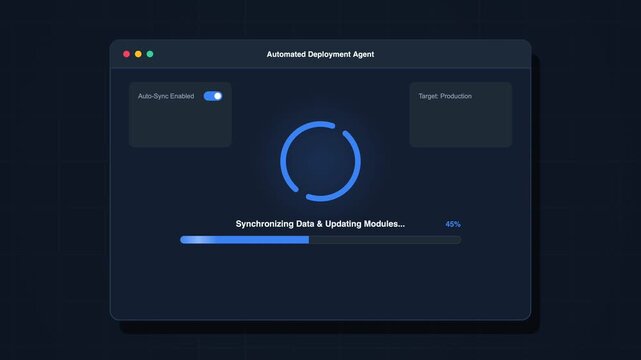Maximize the window with the green button
Screen dimensions: 641x360
pyautogui.click(x=150, y=54)
